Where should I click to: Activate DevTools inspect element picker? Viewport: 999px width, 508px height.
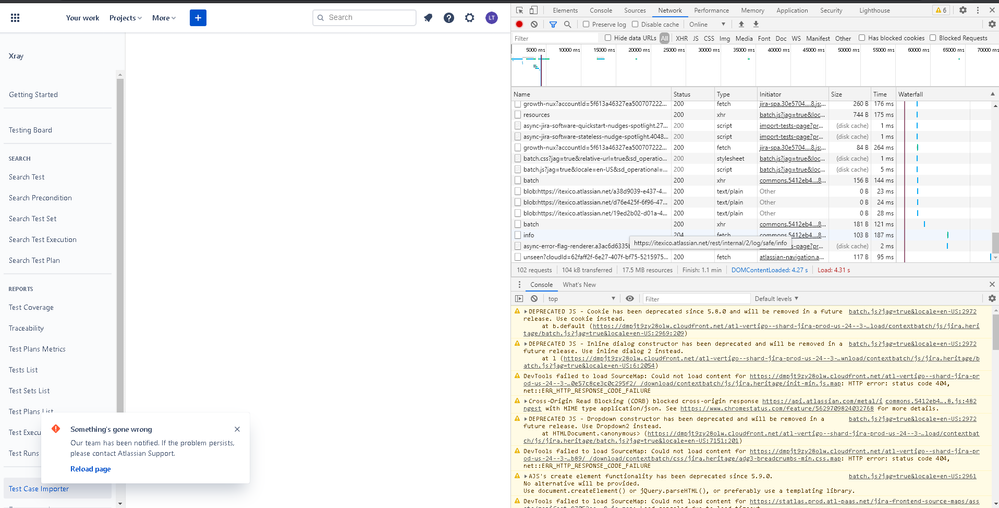pos(520,10)
